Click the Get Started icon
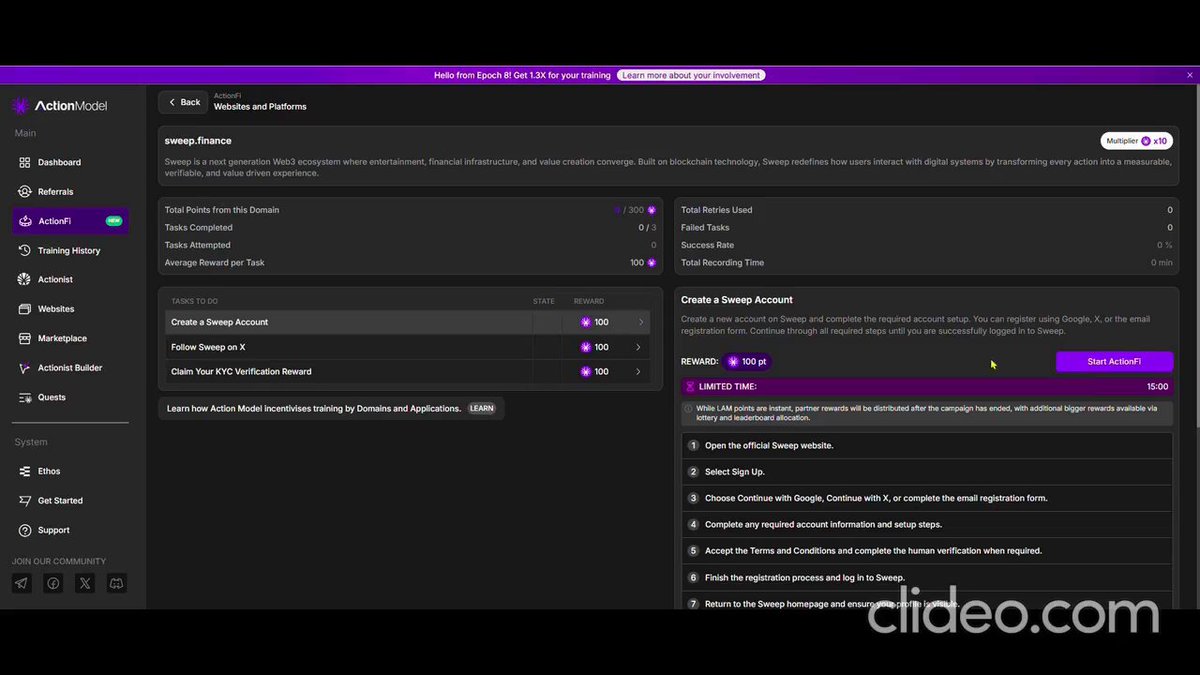Image resolution: width=1200 pixels, height=675 pixels. (x=25, y=501)
